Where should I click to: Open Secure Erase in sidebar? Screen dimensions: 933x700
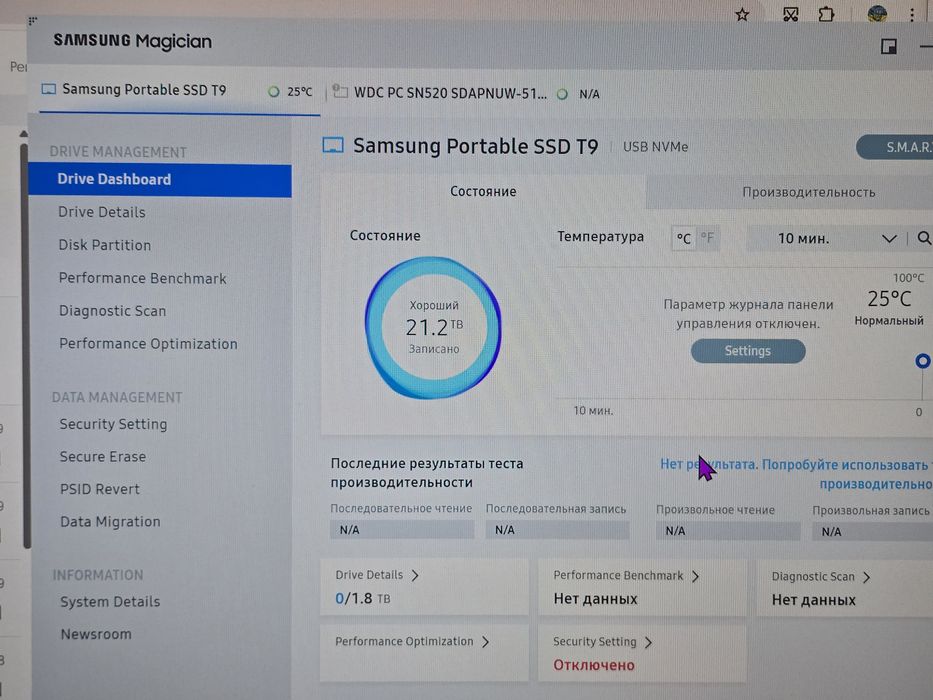[103, 457]
